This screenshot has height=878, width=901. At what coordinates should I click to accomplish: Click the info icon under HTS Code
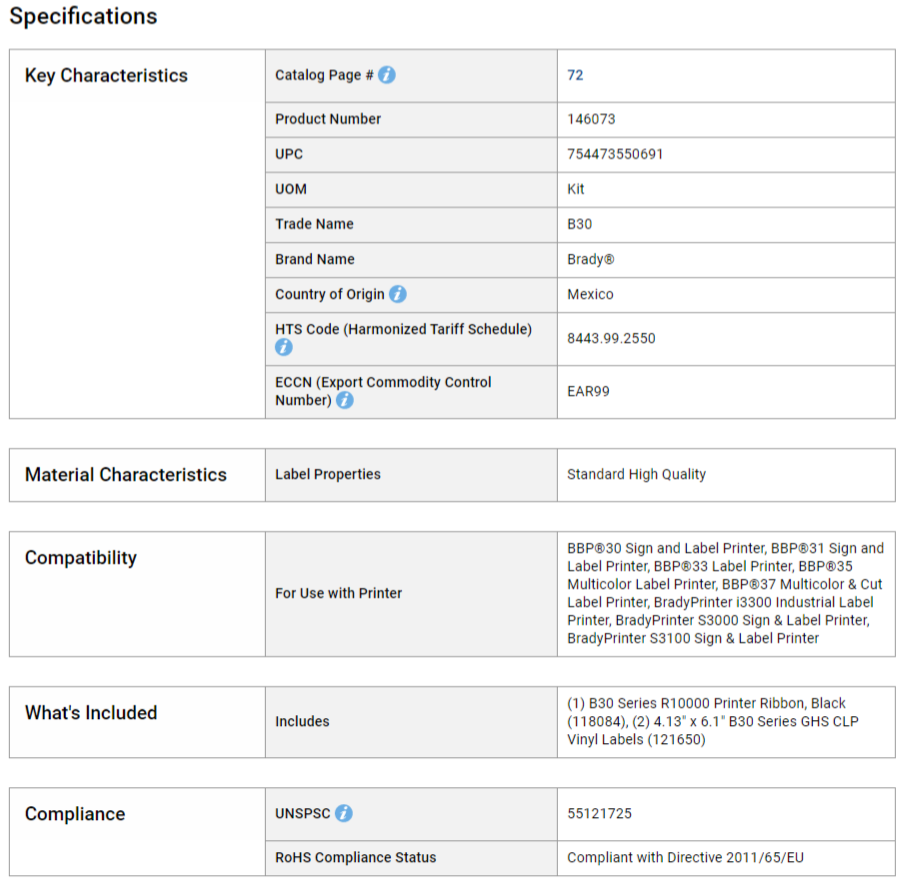(283, 347)
